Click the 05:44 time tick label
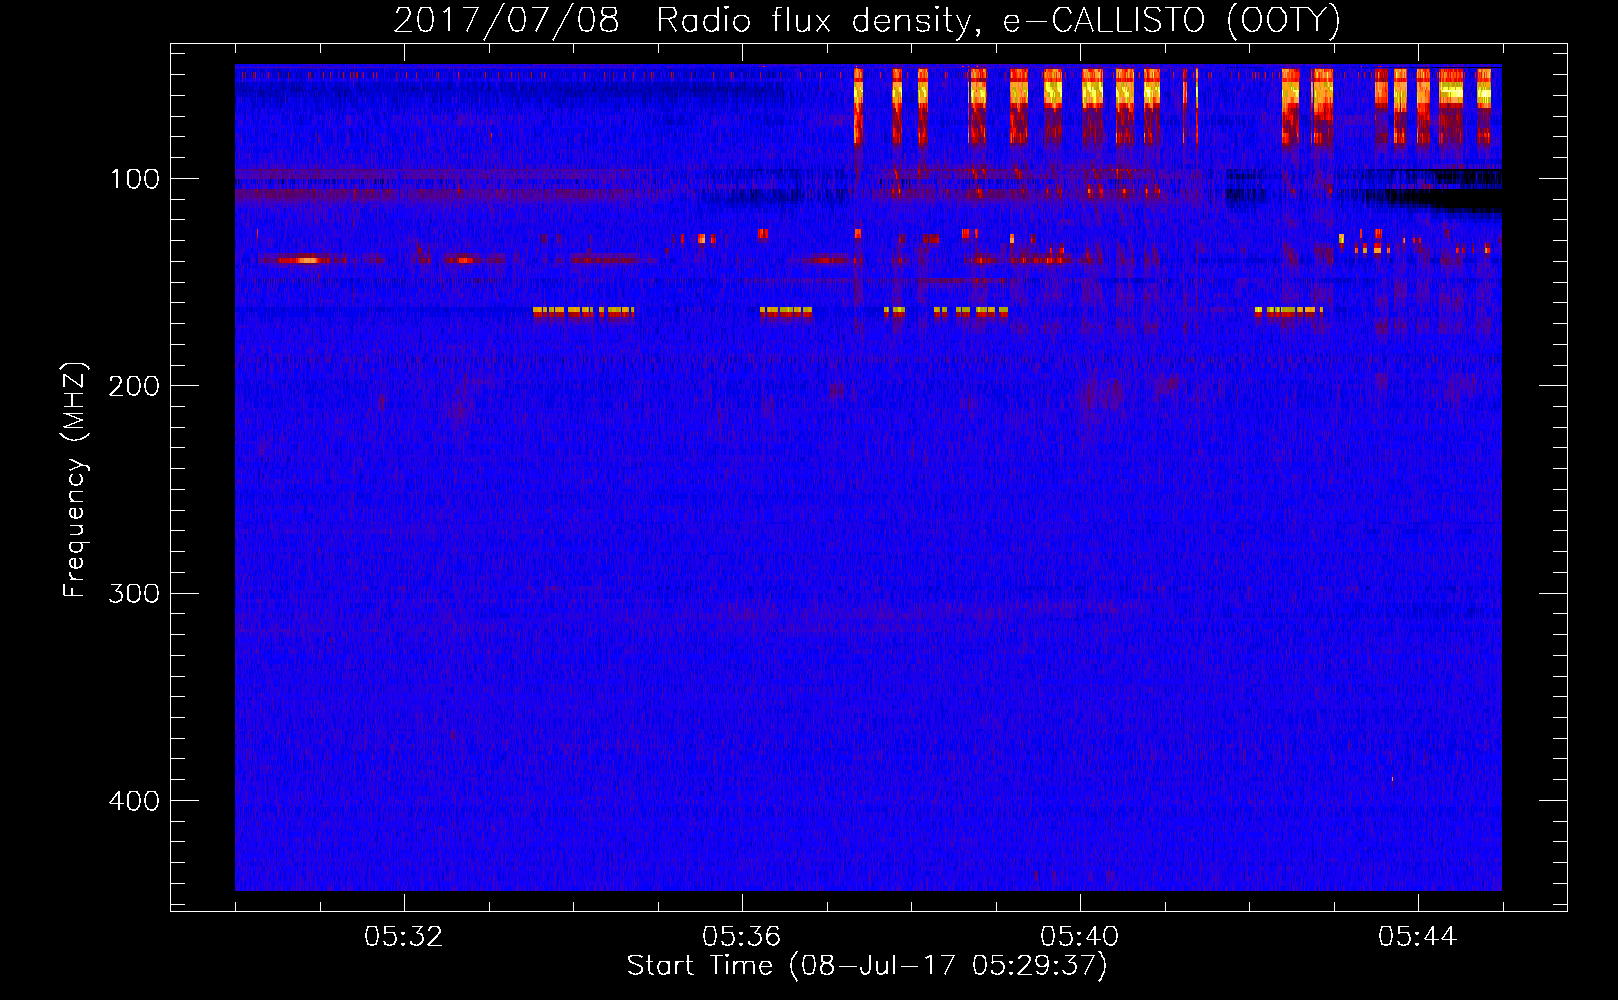 pyautogui.click(x=1418, y=937)
